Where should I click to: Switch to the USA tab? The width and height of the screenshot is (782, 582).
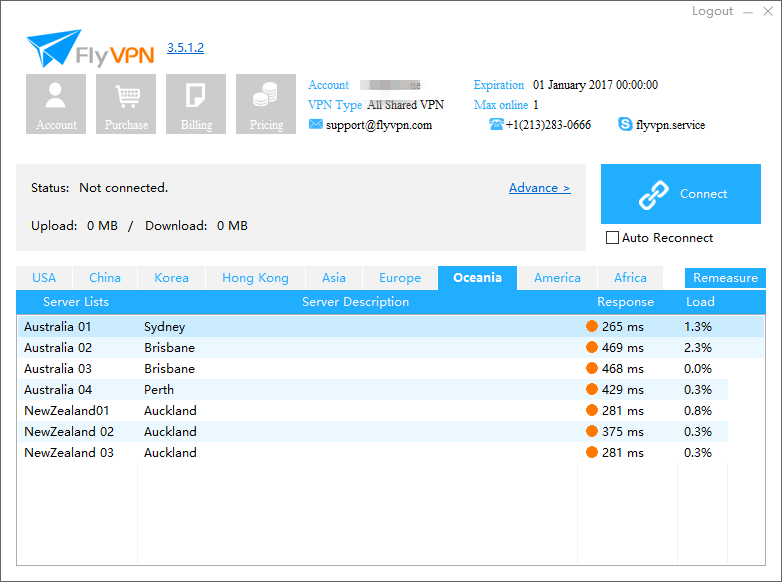coord(44,278)
